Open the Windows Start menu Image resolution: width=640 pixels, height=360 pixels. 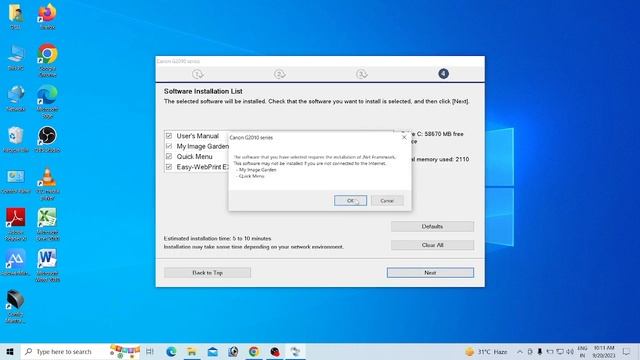(x=10, y=351)
